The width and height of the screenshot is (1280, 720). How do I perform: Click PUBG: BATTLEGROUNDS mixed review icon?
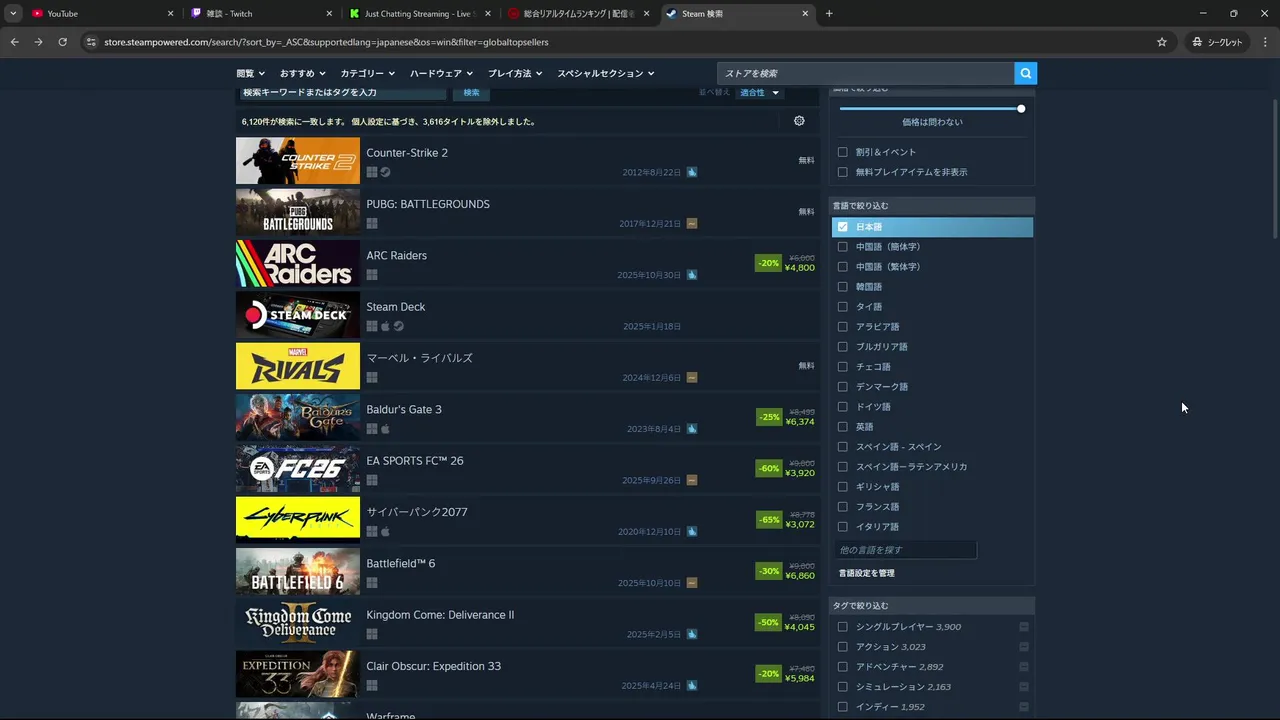point(692,223)
